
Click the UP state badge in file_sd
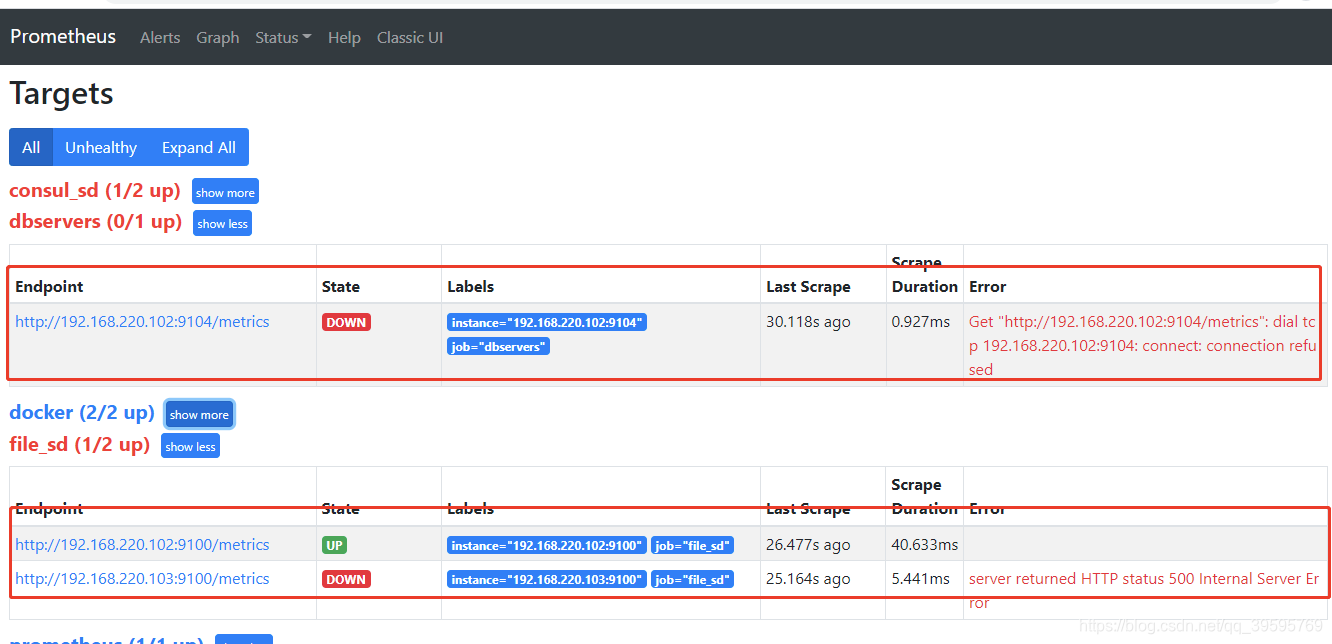(x=334, y=545)
